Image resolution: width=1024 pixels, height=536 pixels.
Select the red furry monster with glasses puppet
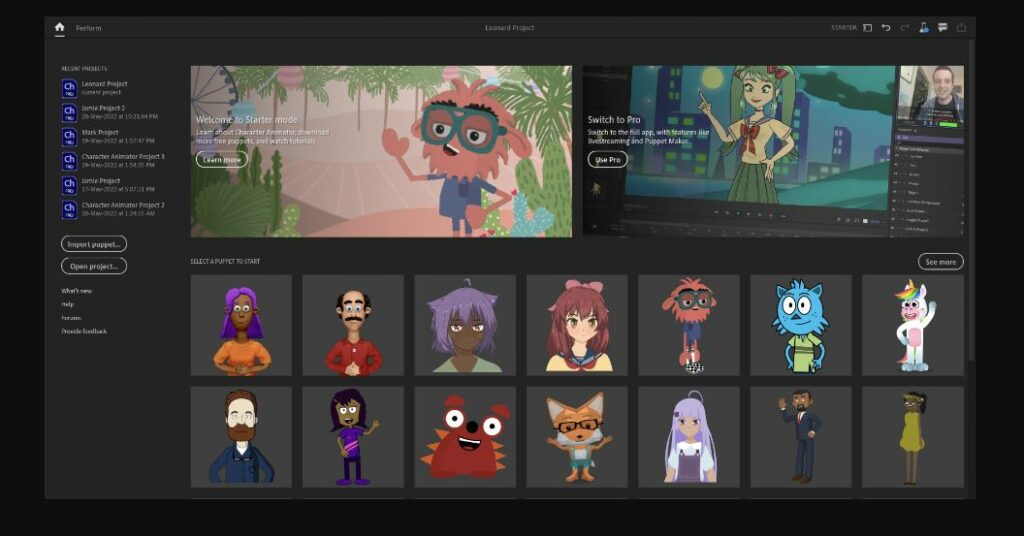(x=689, y=325)
